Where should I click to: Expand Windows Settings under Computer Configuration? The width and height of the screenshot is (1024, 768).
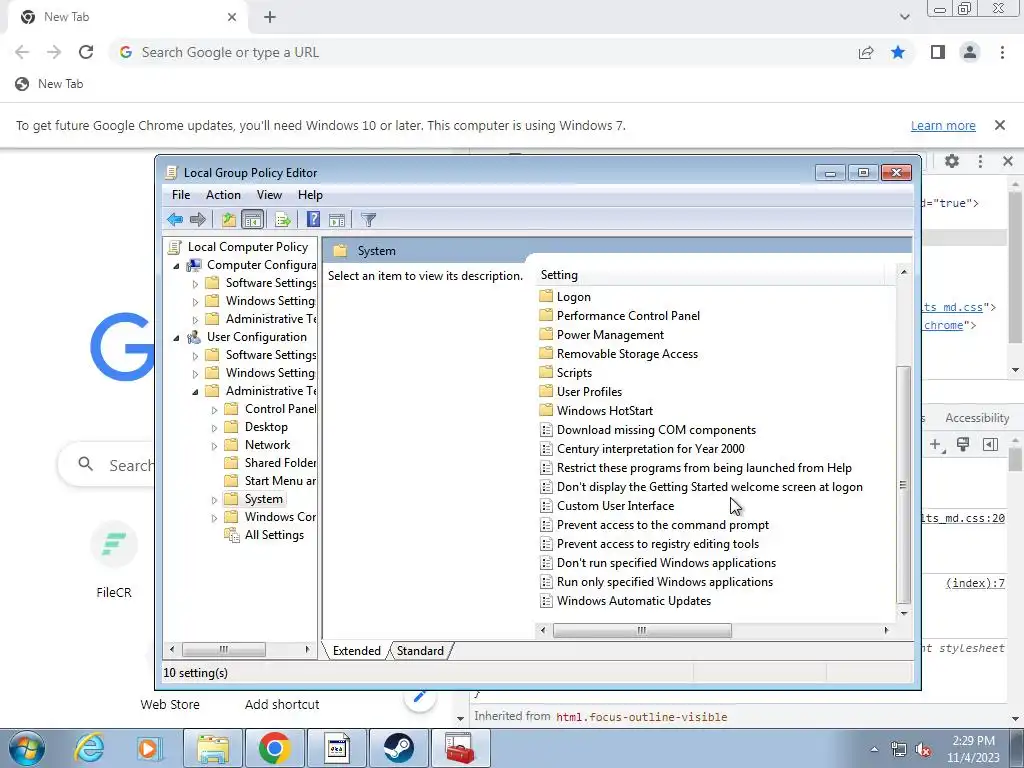click(195, 302)
